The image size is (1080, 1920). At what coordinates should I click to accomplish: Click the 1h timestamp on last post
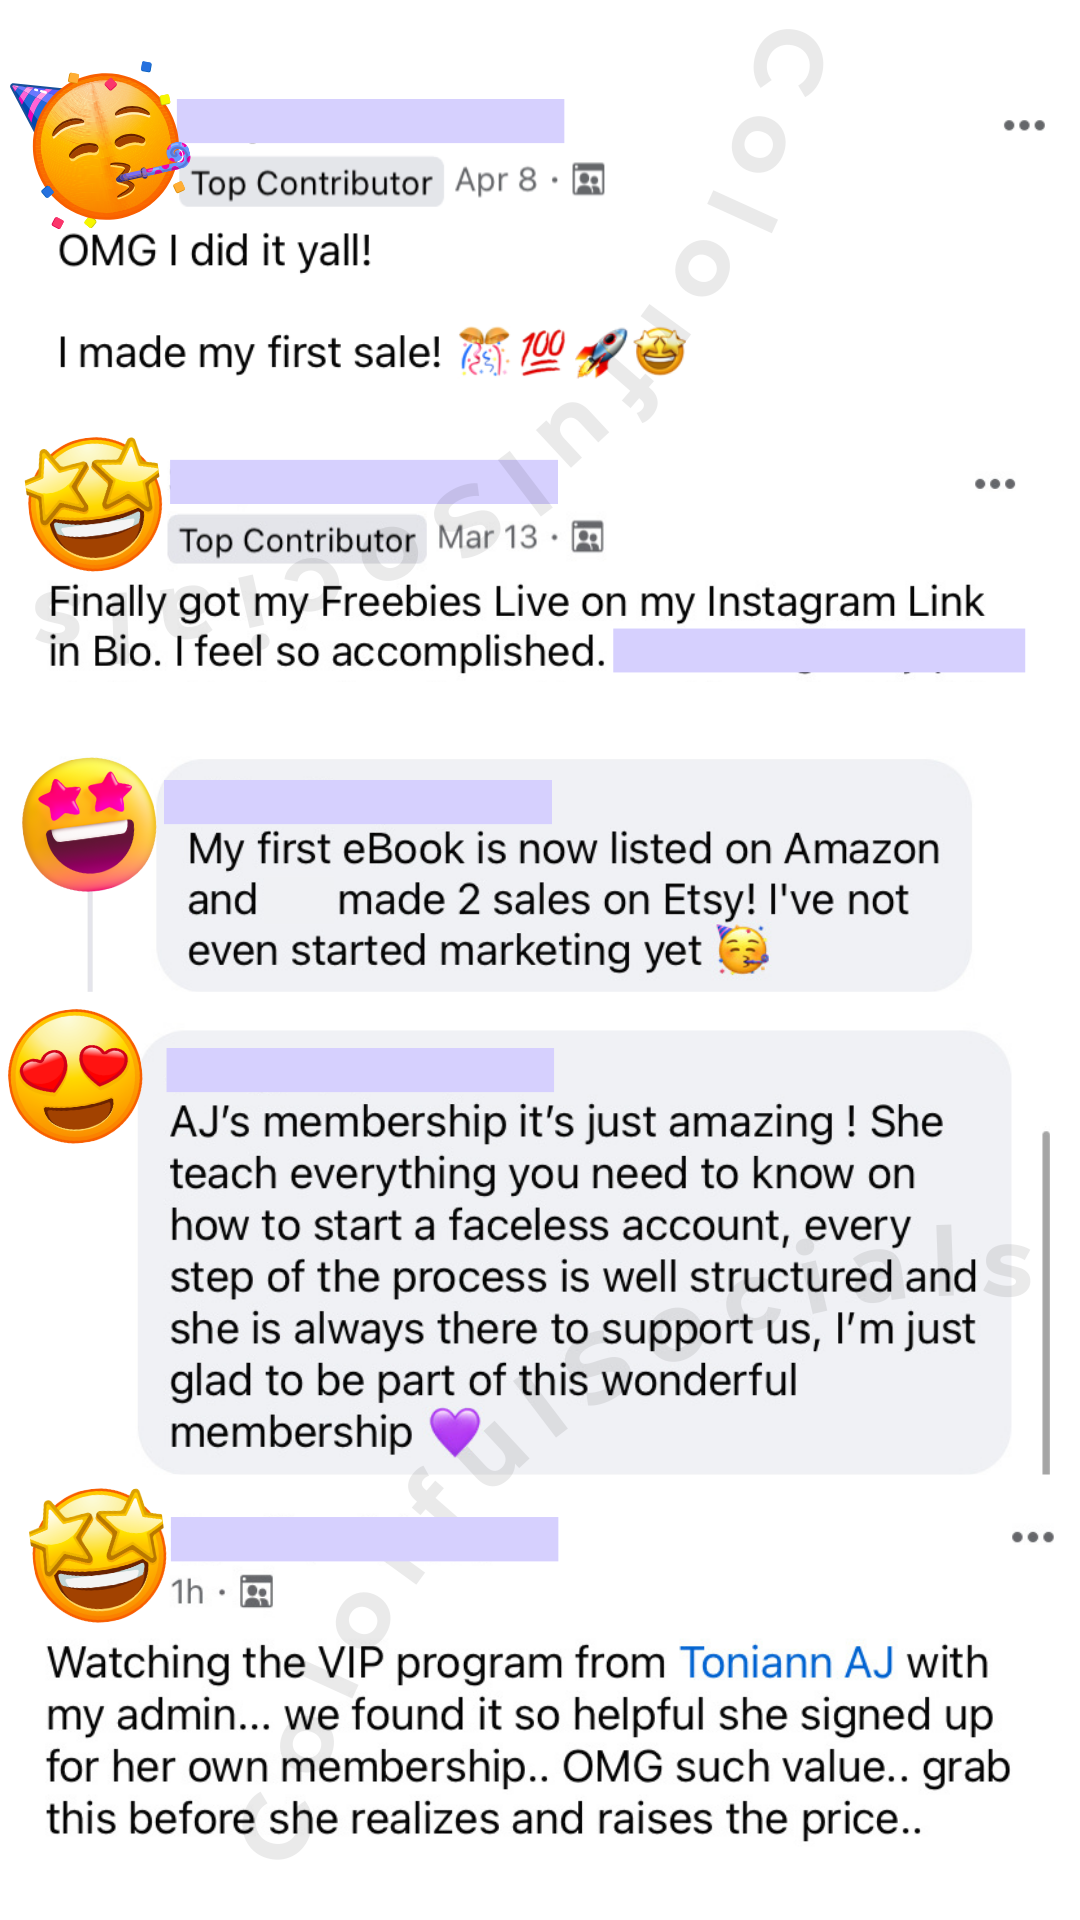tap(187, 1592)
